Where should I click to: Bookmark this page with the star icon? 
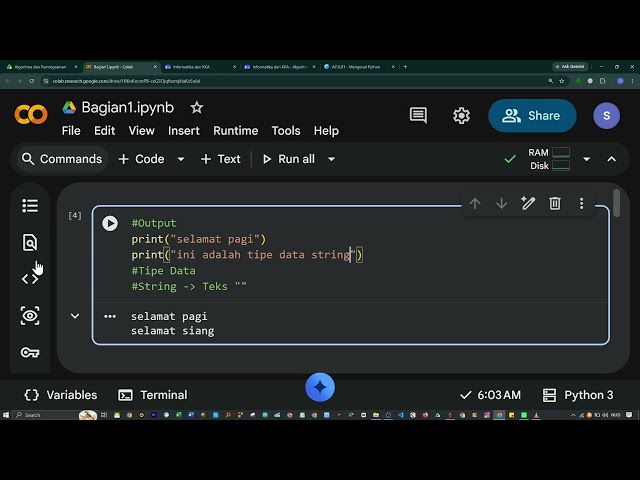(x=562, y=81)
